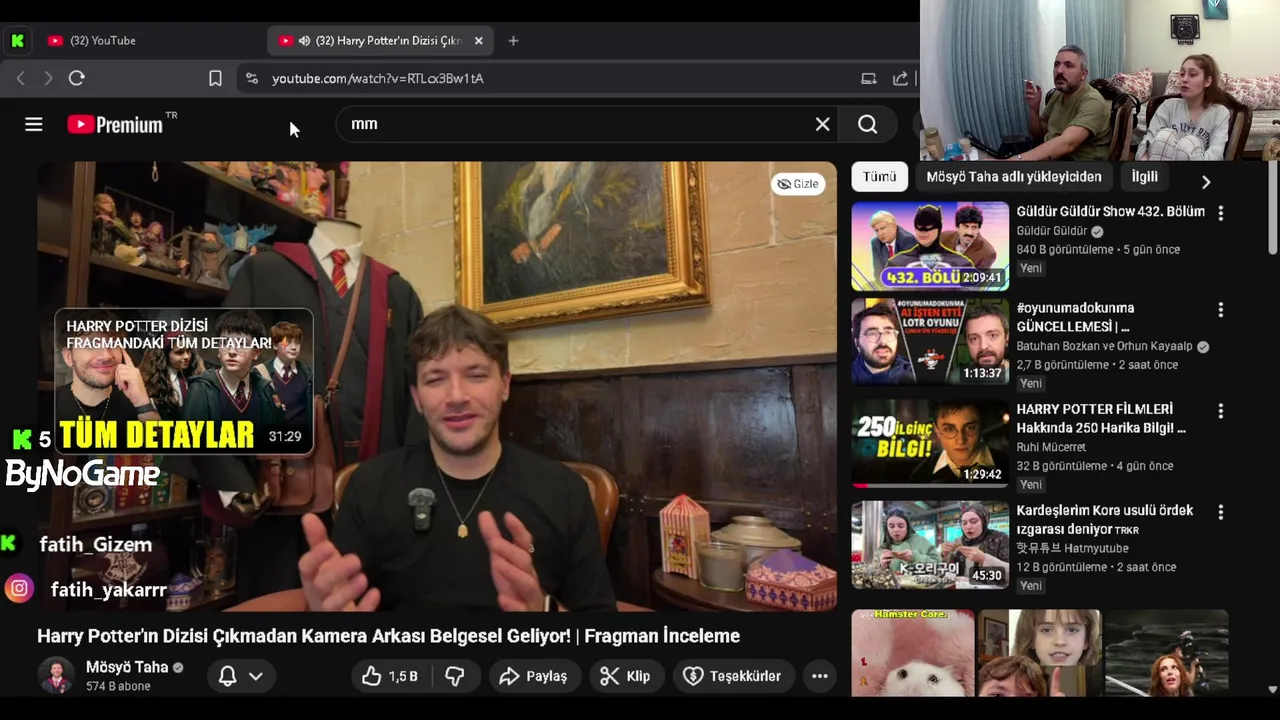Click the 574 B abone subscriber count
This screenshot has width=1280, height=720.
pos(118,687)
